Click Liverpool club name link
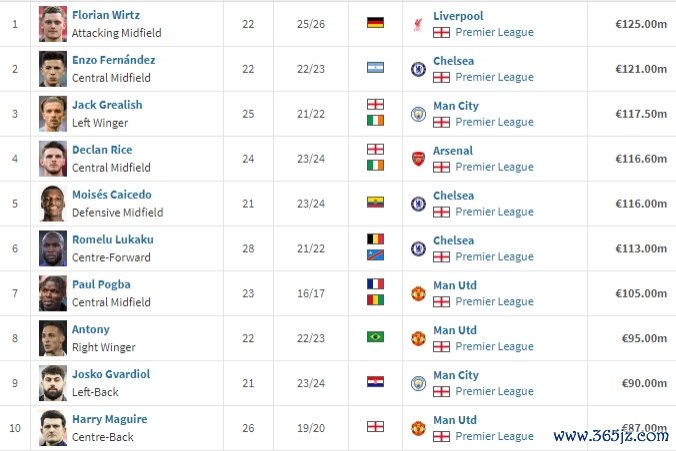The image size is (676, 451). (458, 16)
